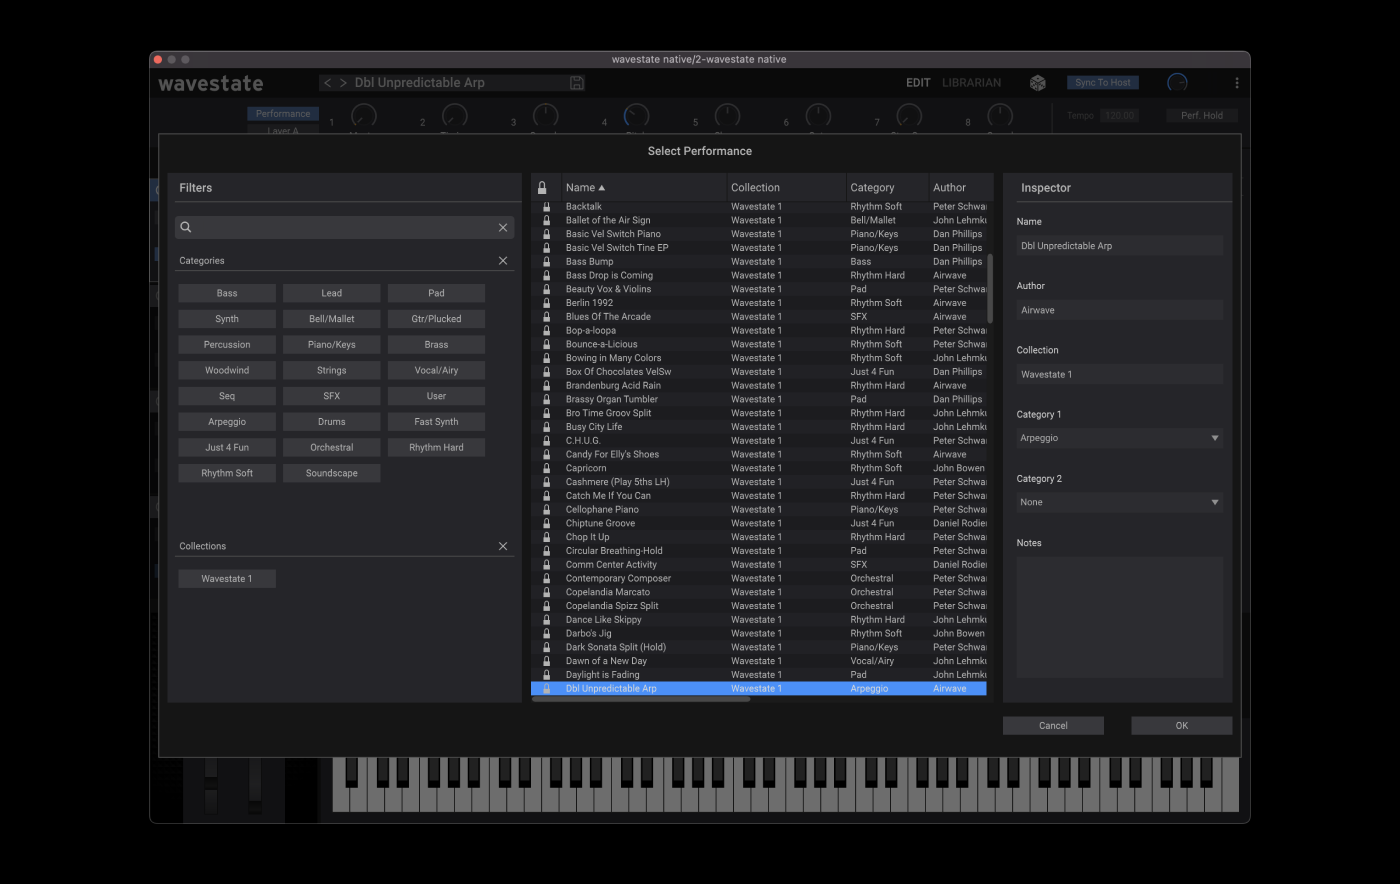Viewport: 1400px width, 884px height.
Task: Click the Cancel button
Action: 1053,726
